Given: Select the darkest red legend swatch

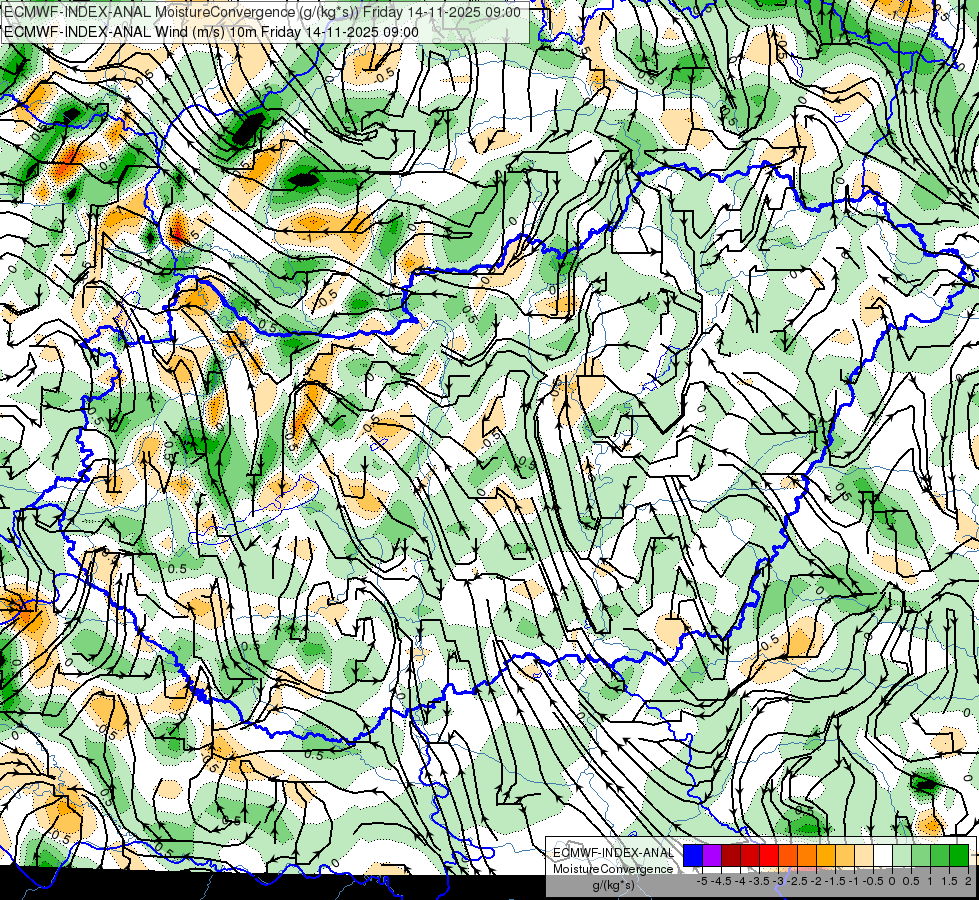Looking at the screenshot, I should 731,856.
